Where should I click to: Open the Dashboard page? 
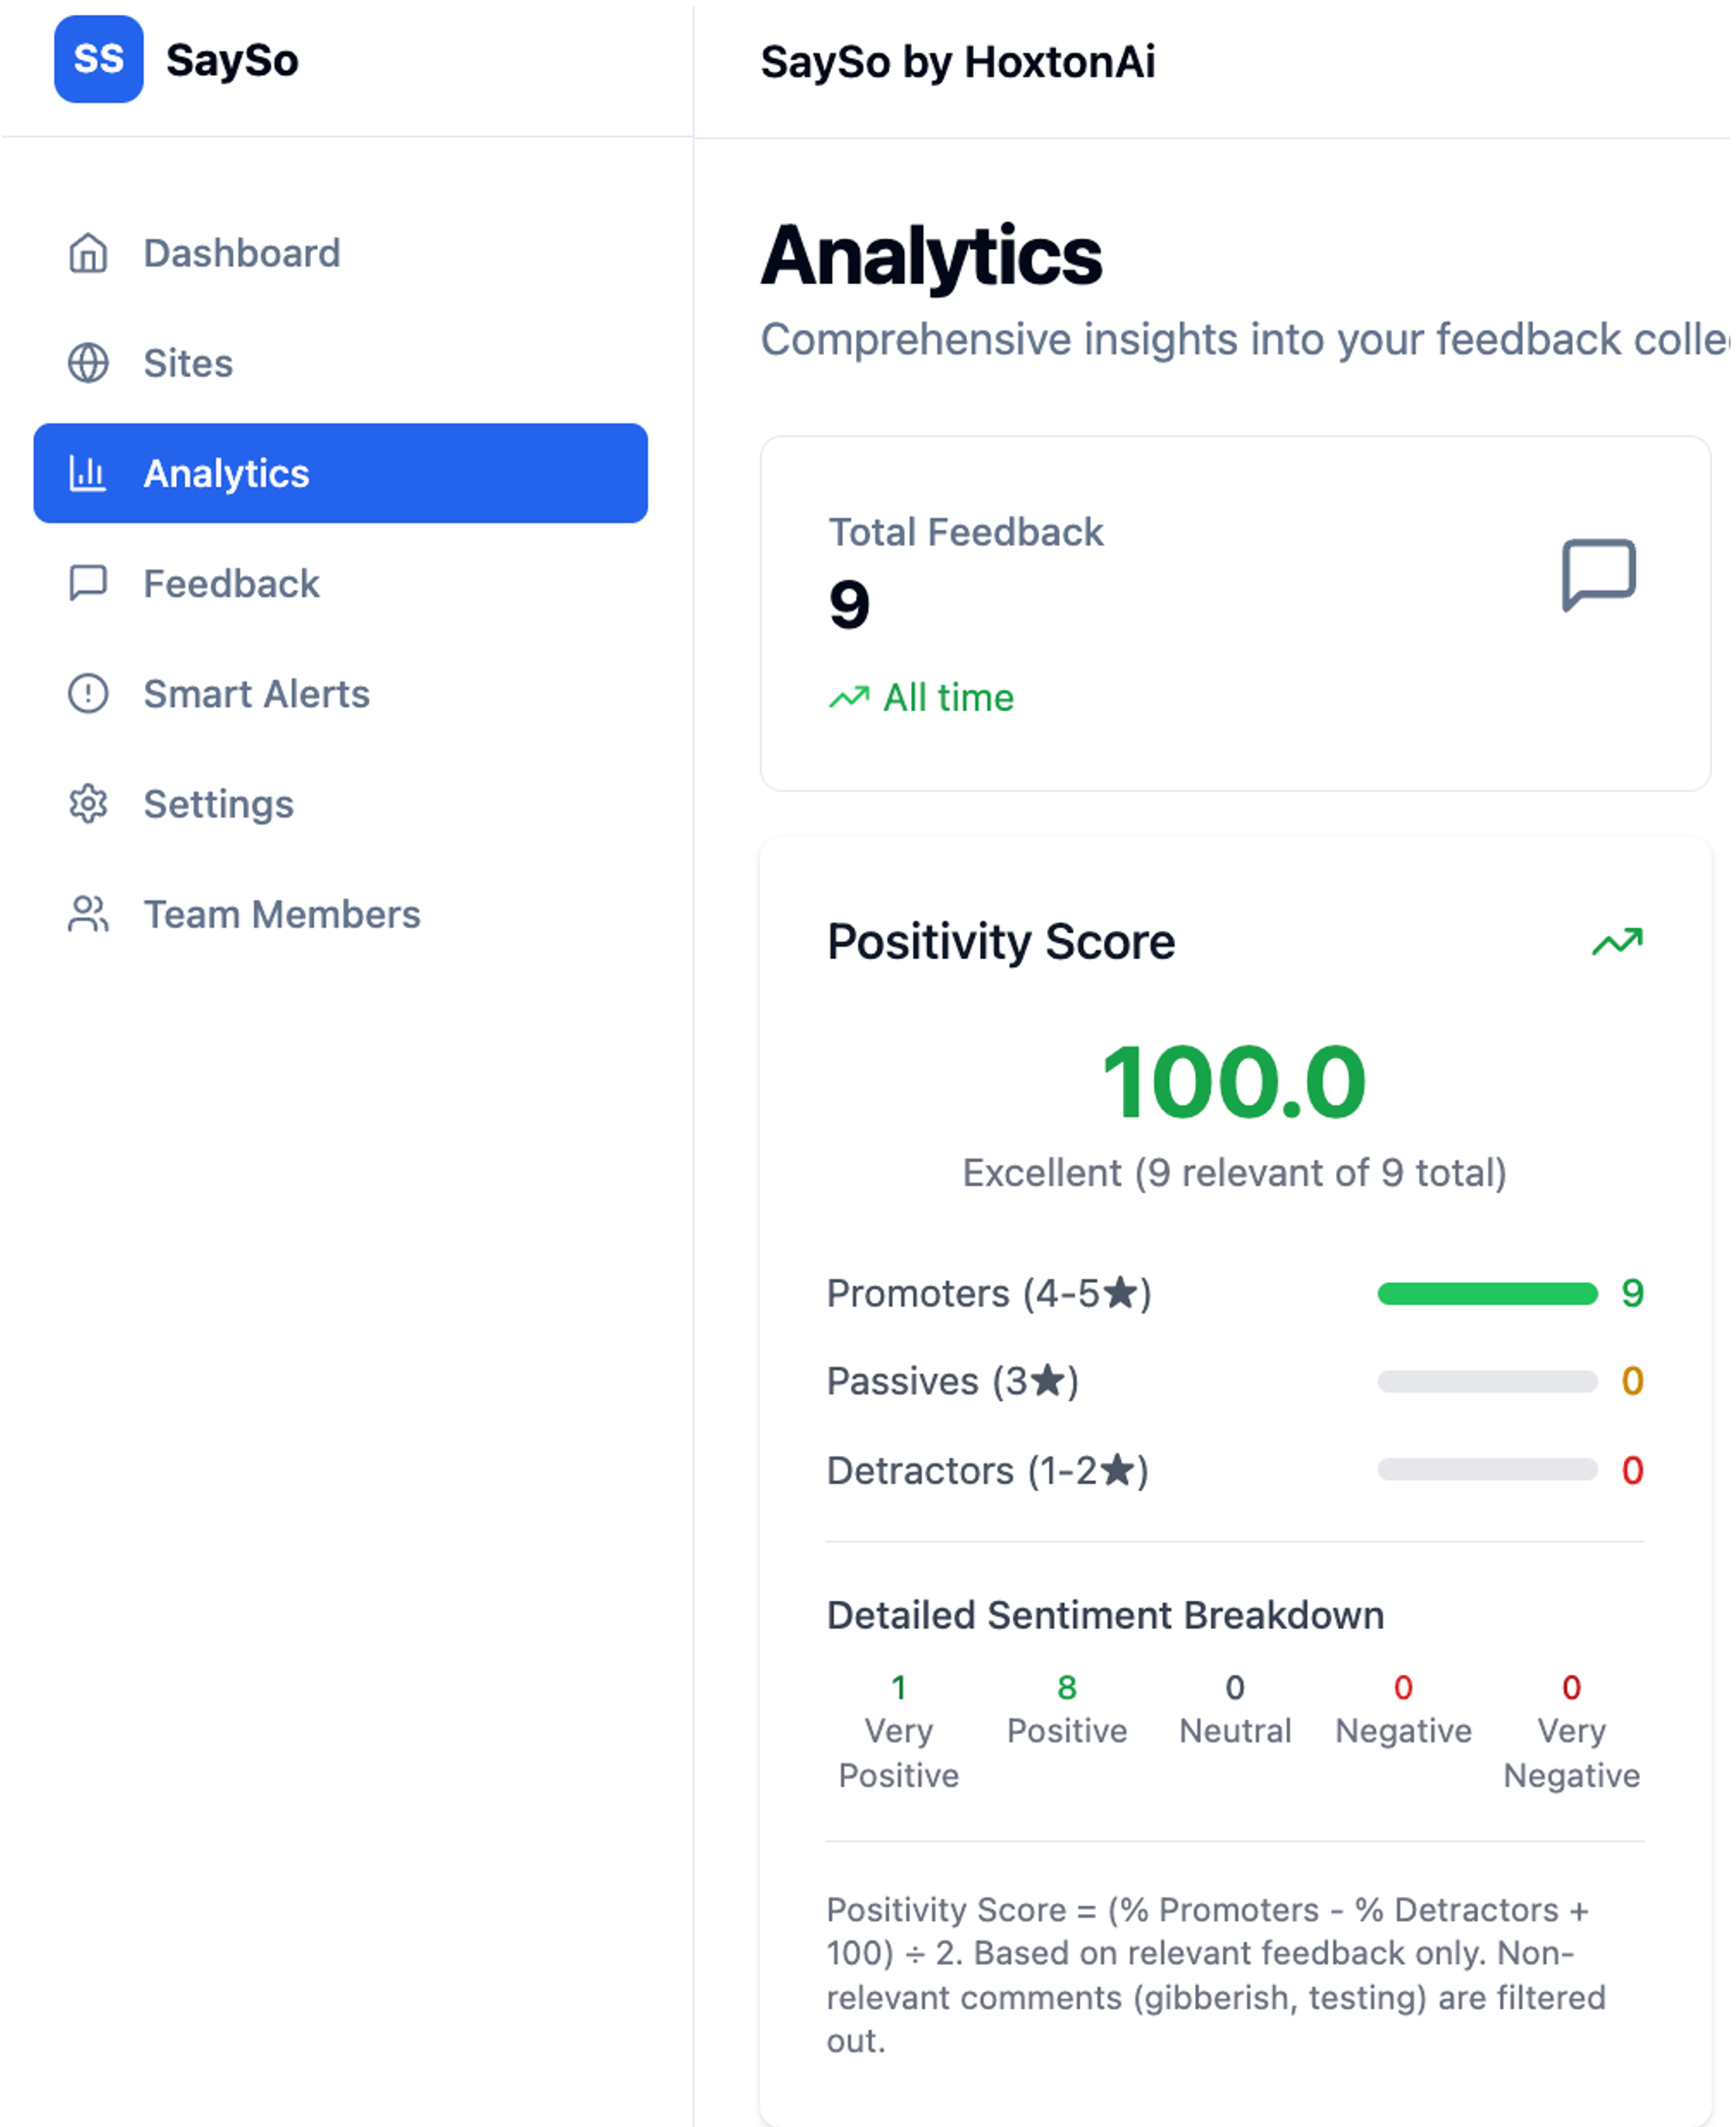click(241, 253)
